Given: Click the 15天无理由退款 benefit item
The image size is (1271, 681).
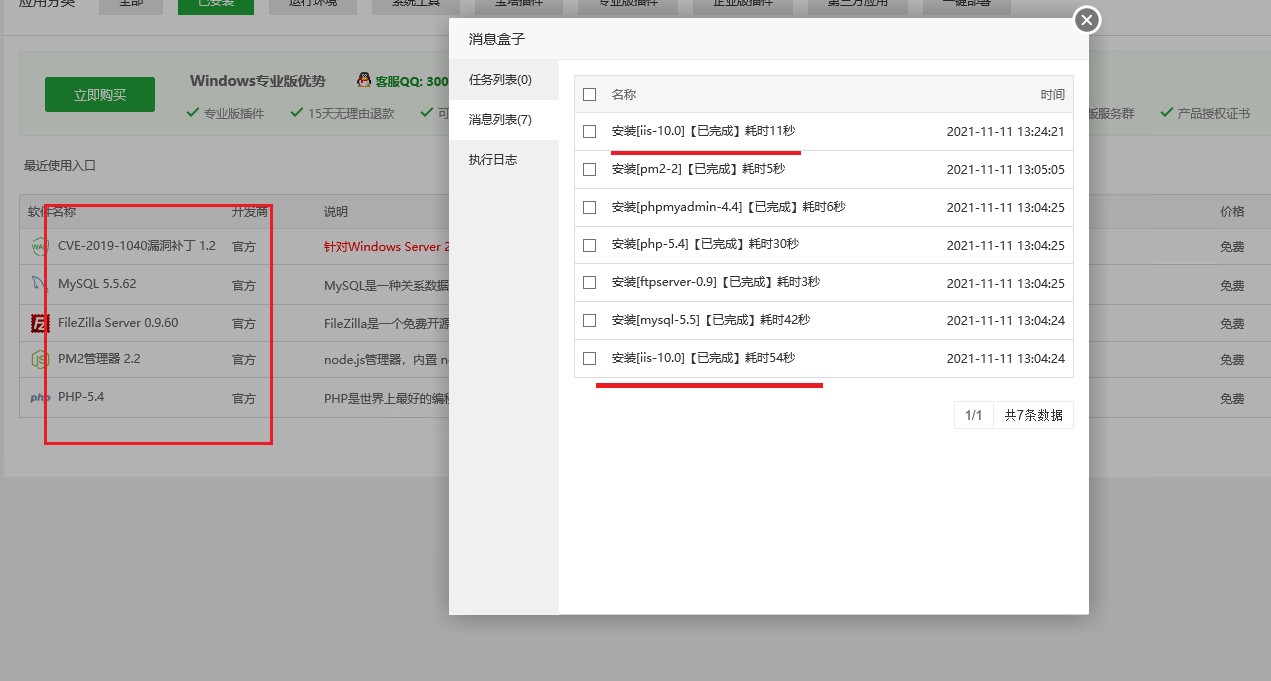Looking at the screenshot, I should pyautogui.click(x=343, y=113).
